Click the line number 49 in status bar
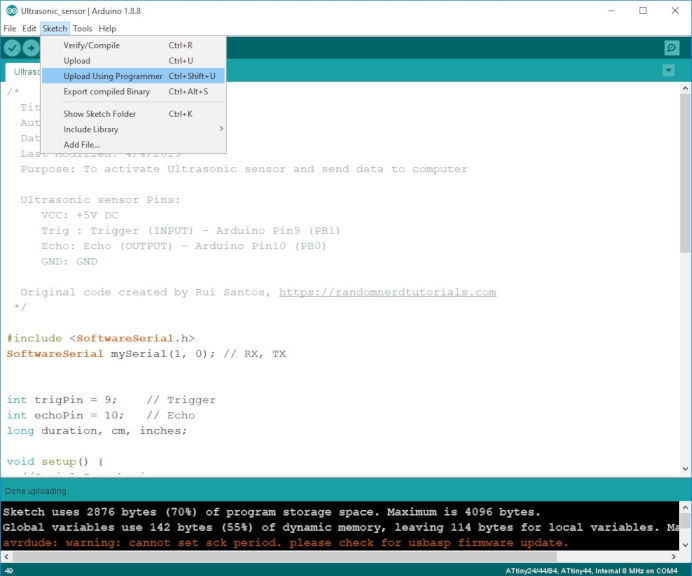The image size is (692, 576). point(9,571)
